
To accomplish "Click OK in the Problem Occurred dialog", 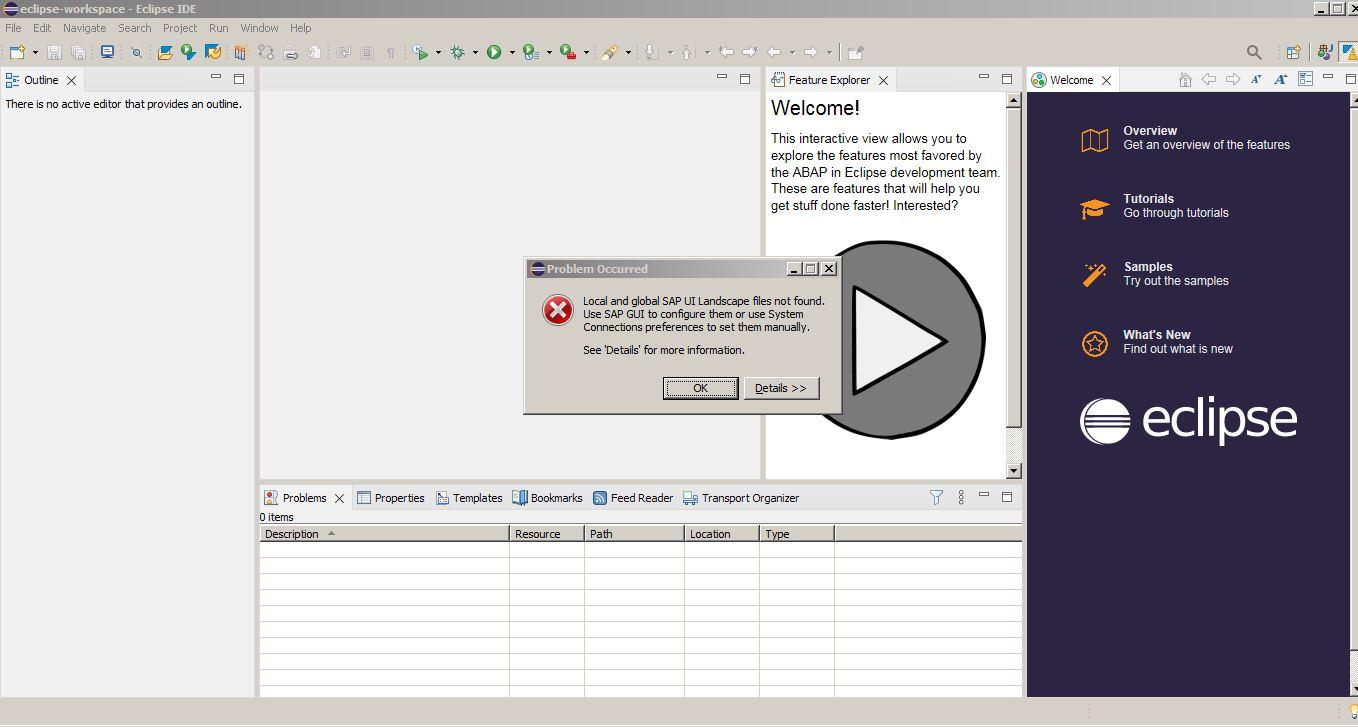I will (700, 388).
